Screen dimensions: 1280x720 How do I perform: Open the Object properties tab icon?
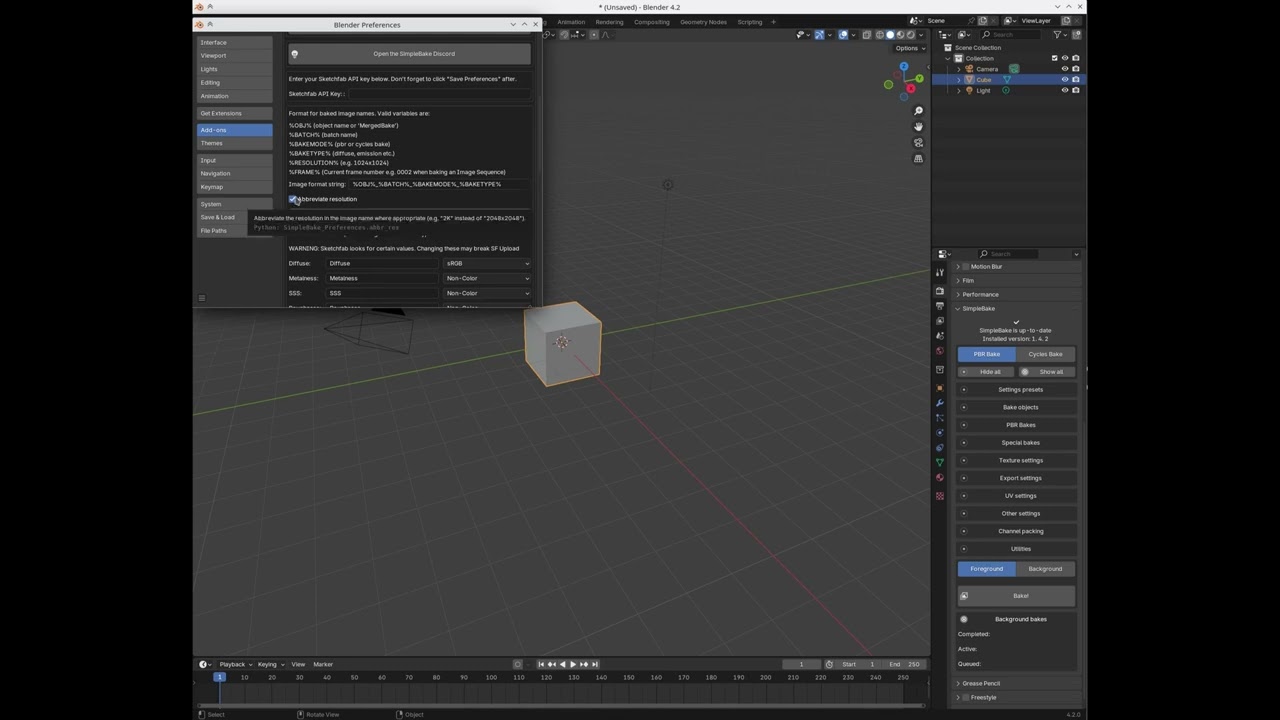pos(939,388)
